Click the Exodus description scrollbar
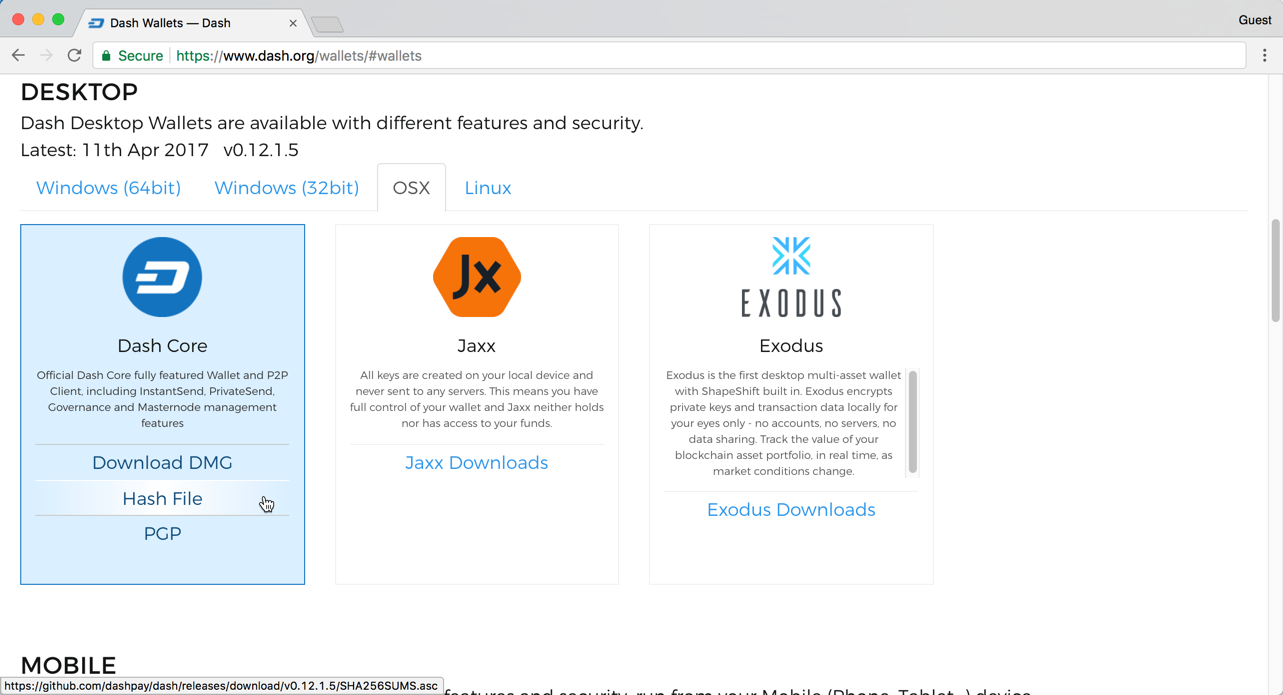1283x695 pixels. (912, 422)
